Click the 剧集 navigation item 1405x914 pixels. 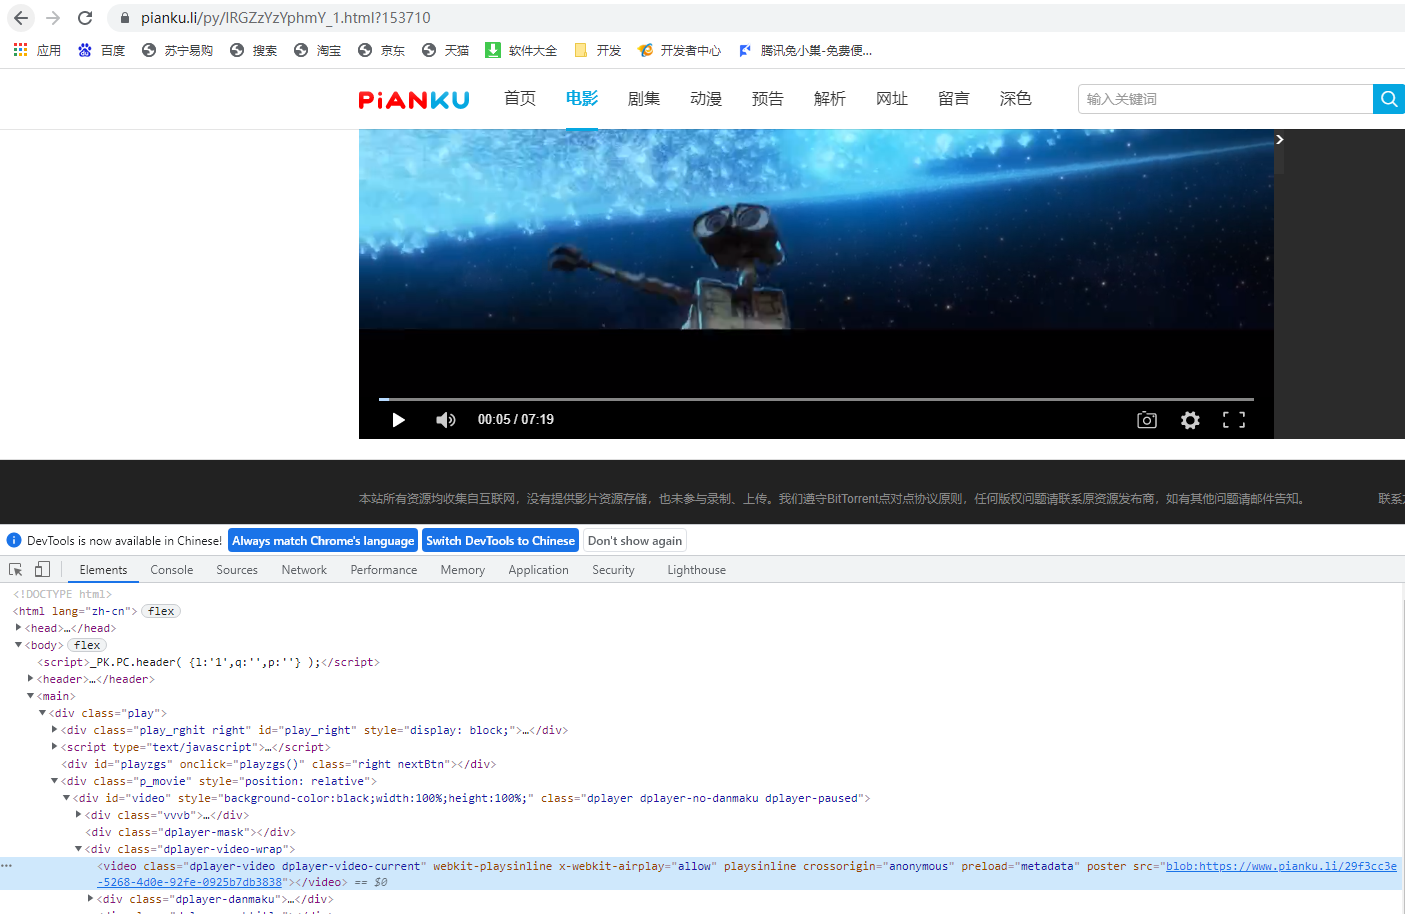(x=644, y=98)
